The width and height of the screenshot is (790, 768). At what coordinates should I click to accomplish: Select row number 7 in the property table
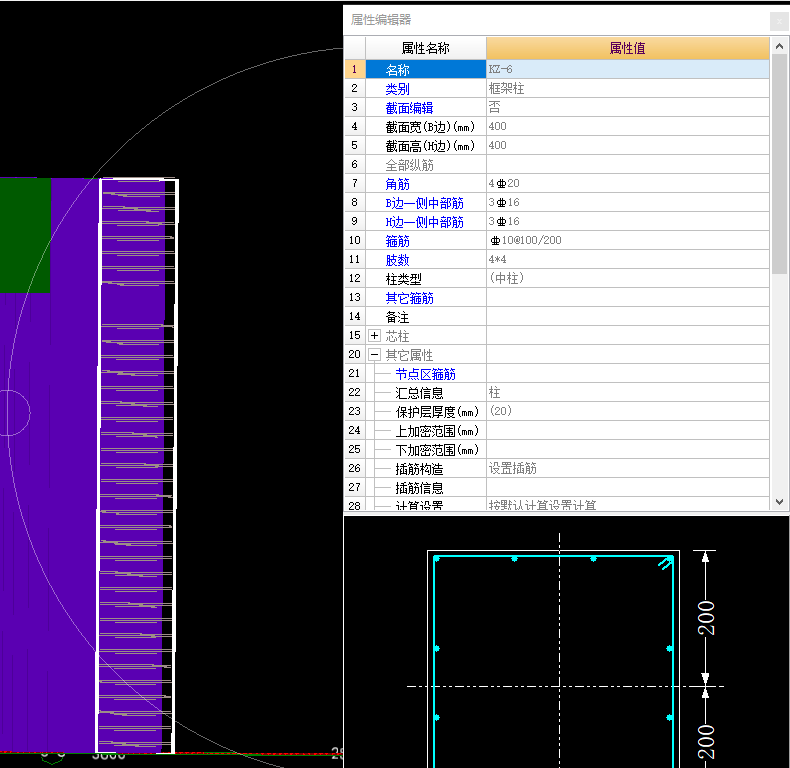pos(355,183)
